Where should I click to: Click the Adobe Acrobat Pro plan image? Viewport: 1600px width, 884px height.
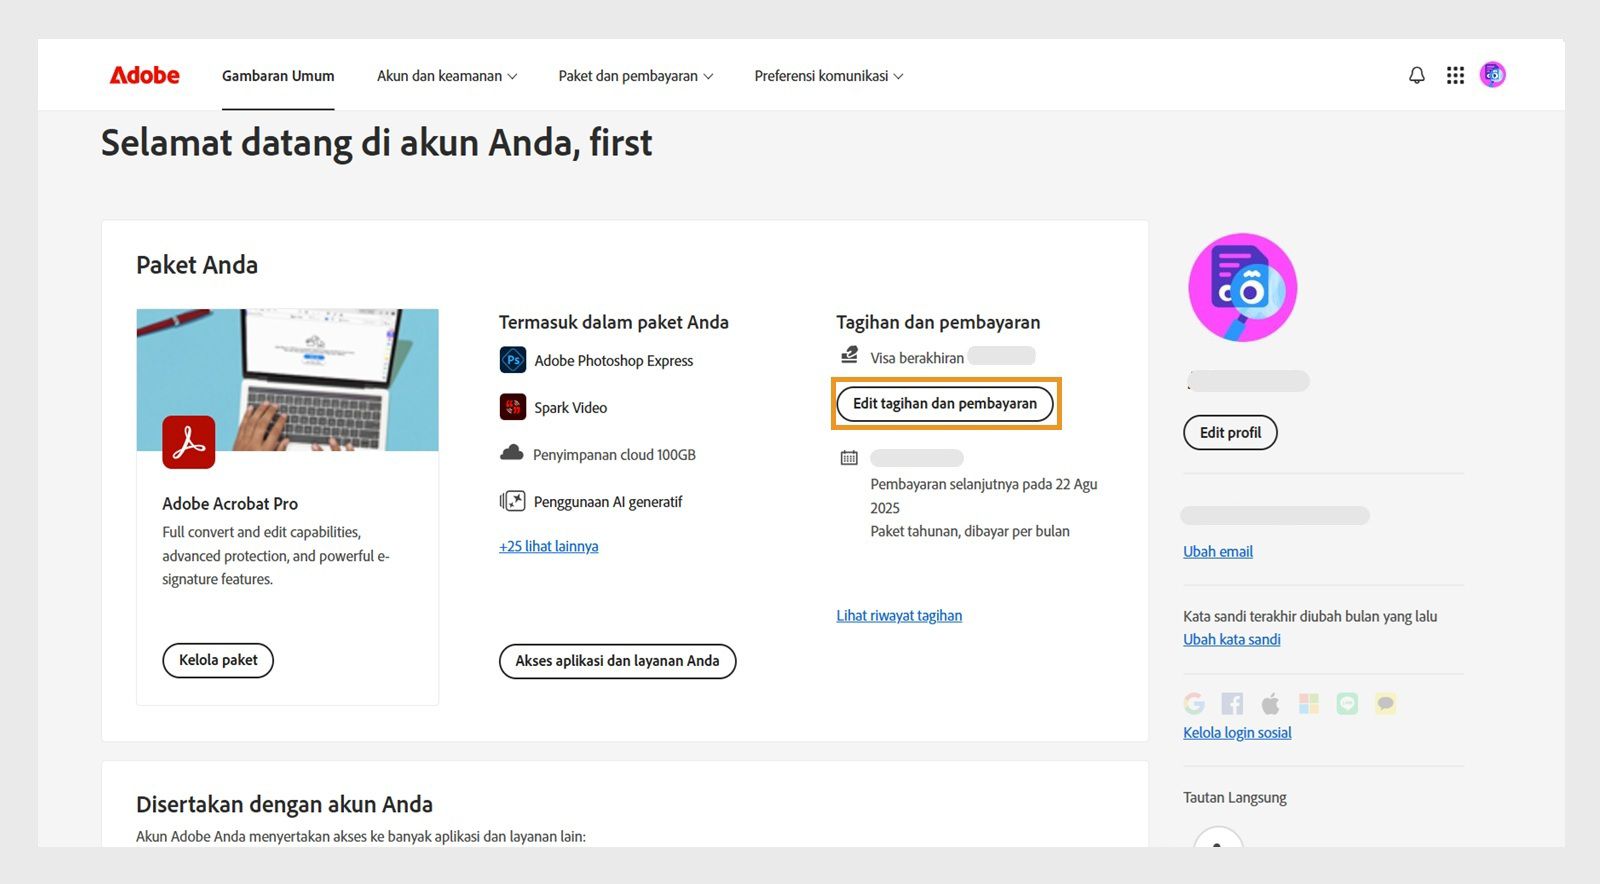pos(287,380)
